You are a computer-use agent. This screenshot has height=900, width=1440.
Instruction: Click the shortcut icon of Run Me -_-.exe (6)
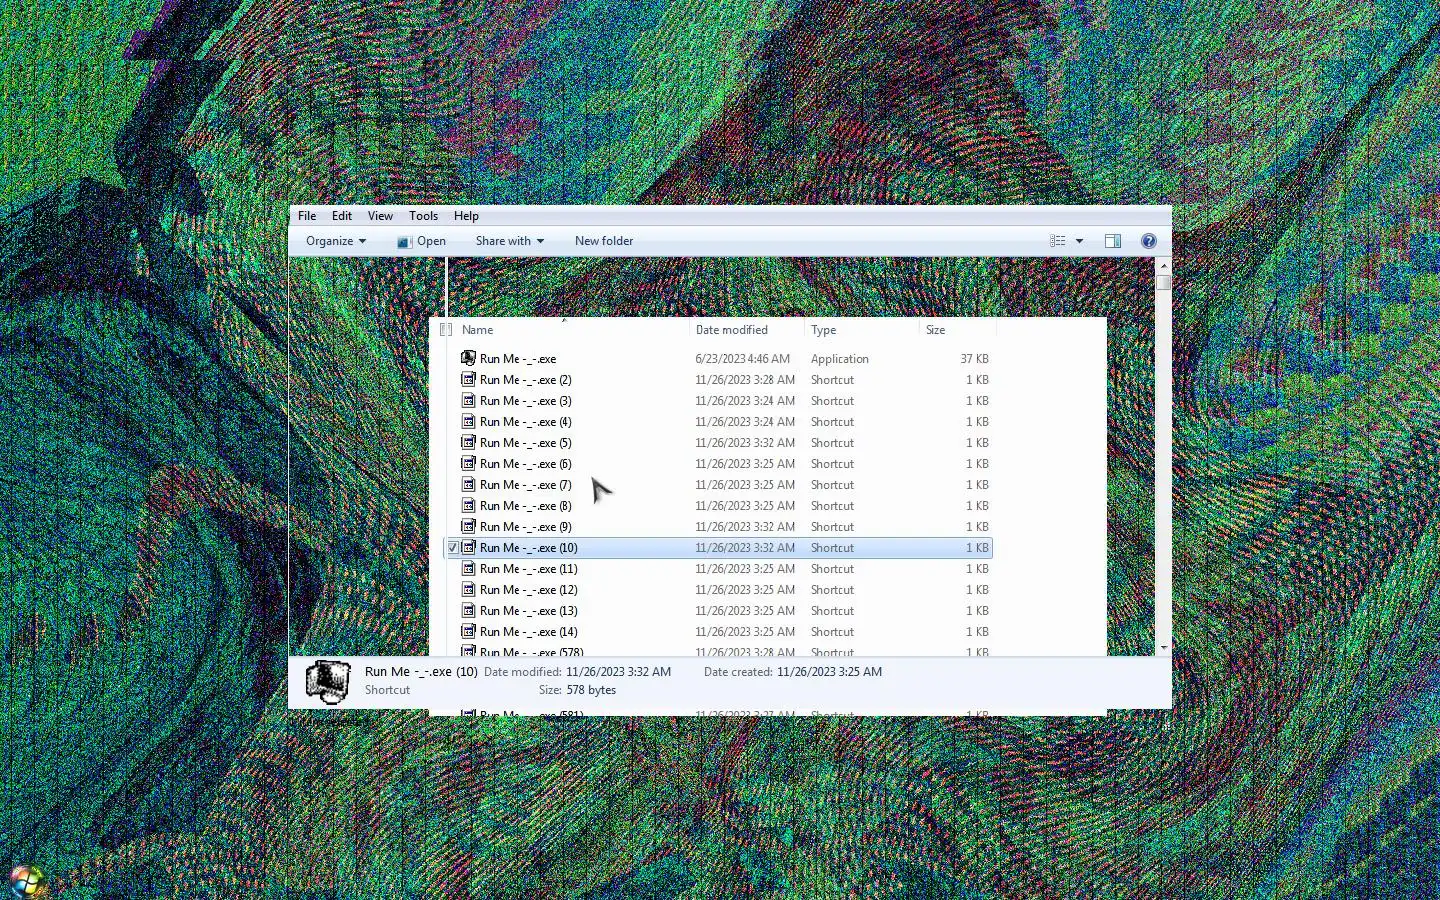(468, 463)
